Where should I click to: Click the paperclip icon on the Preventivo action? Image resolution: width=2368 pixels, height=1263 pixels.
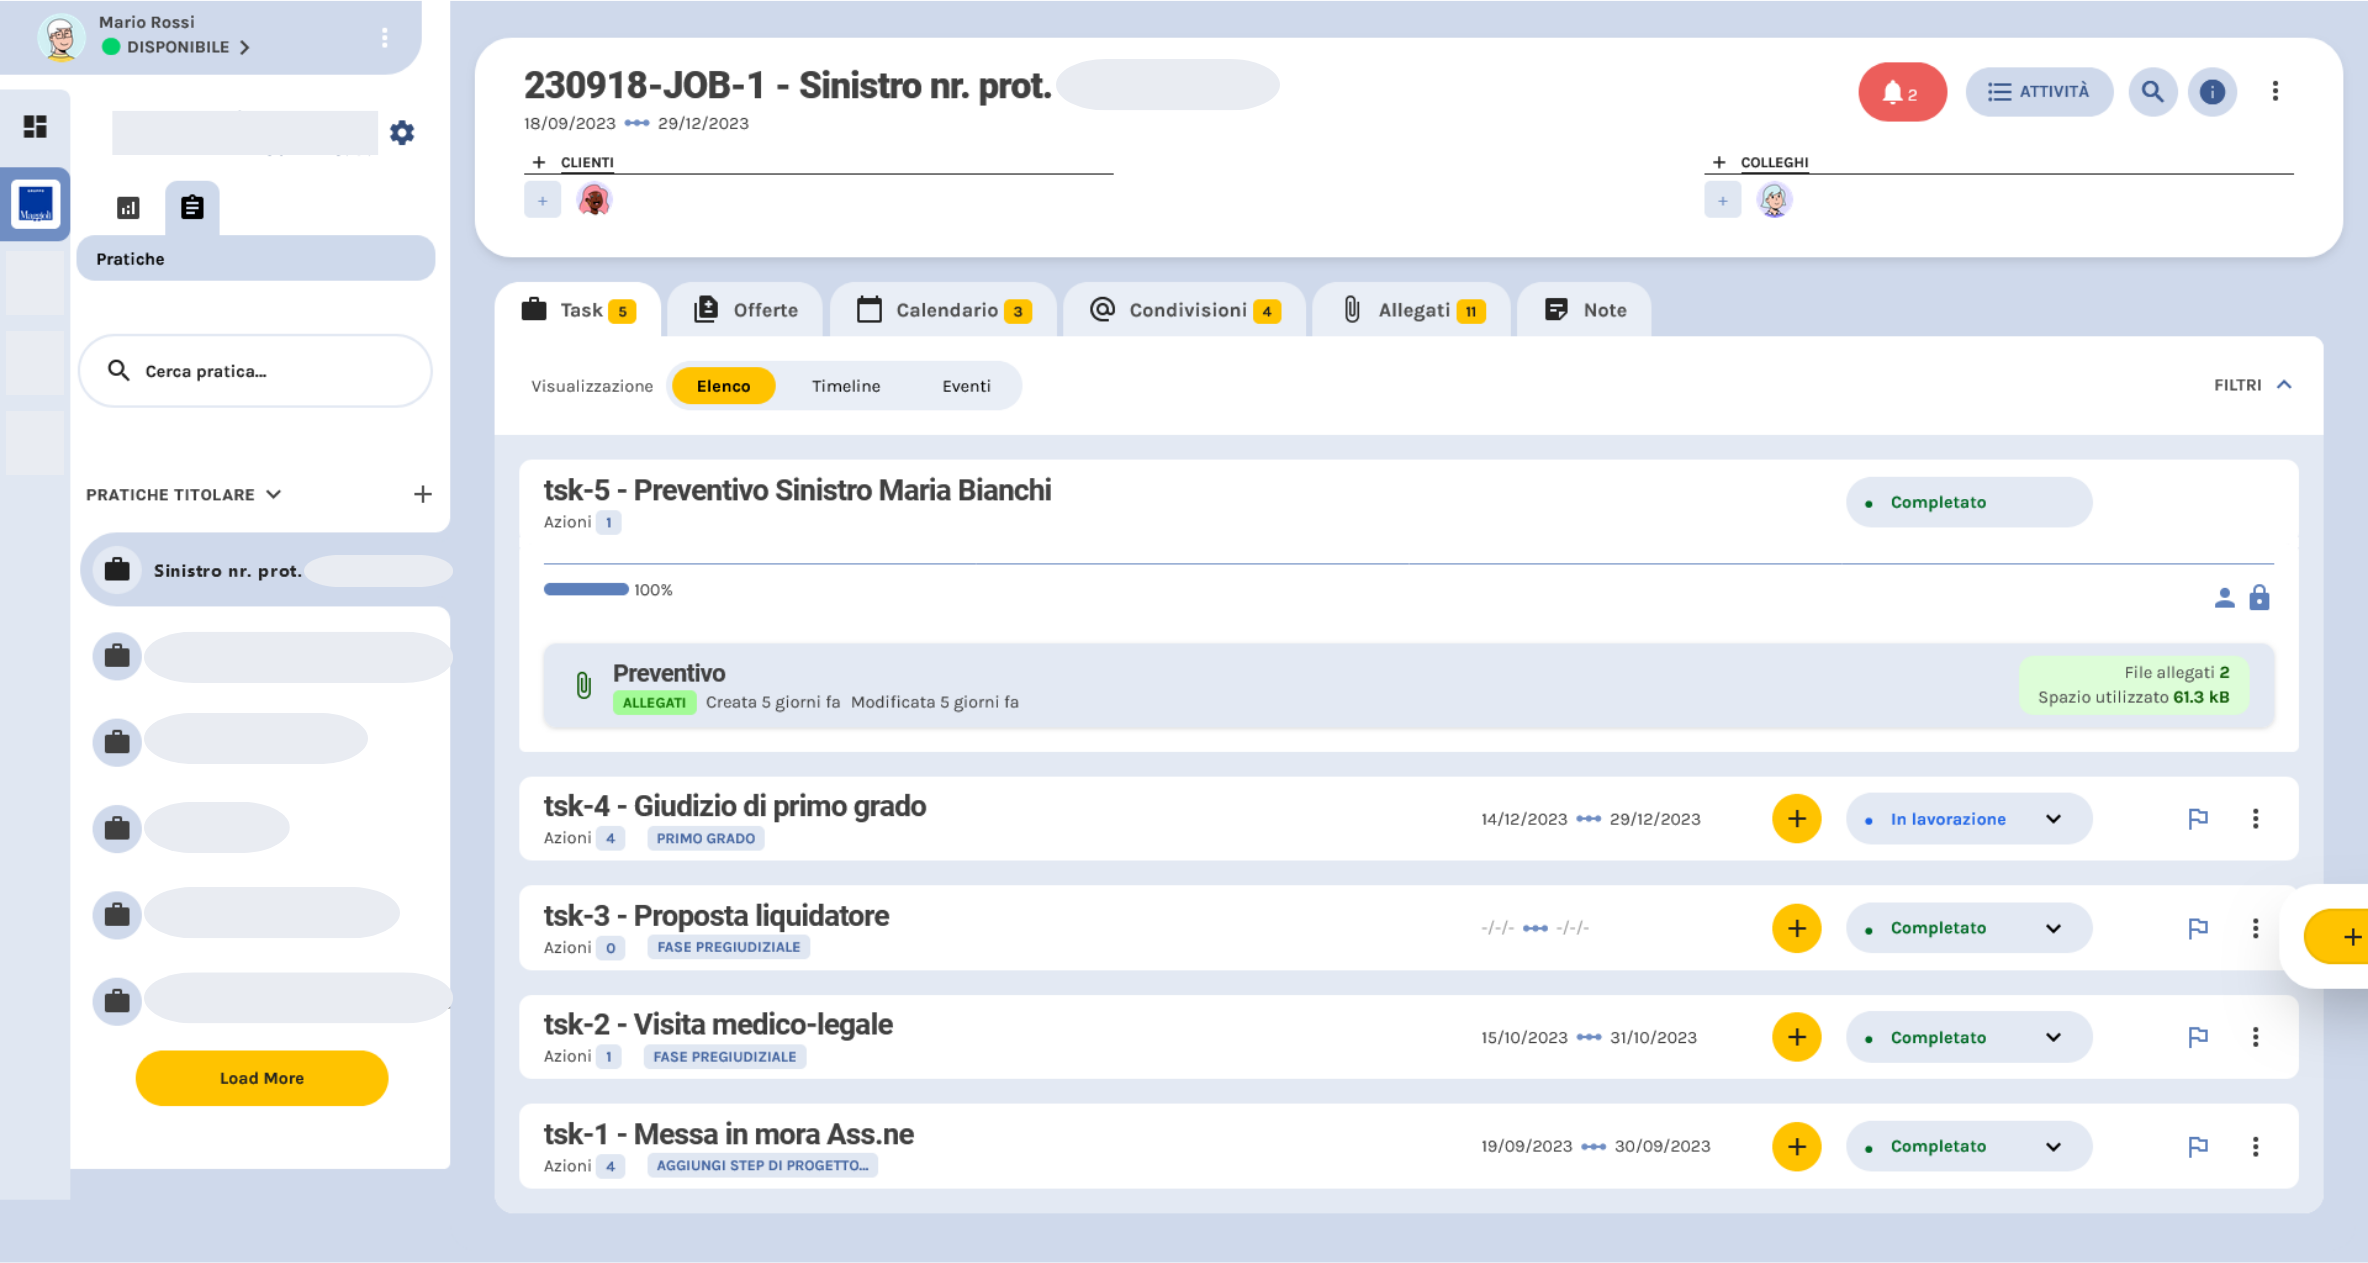[x=583, y=686]
